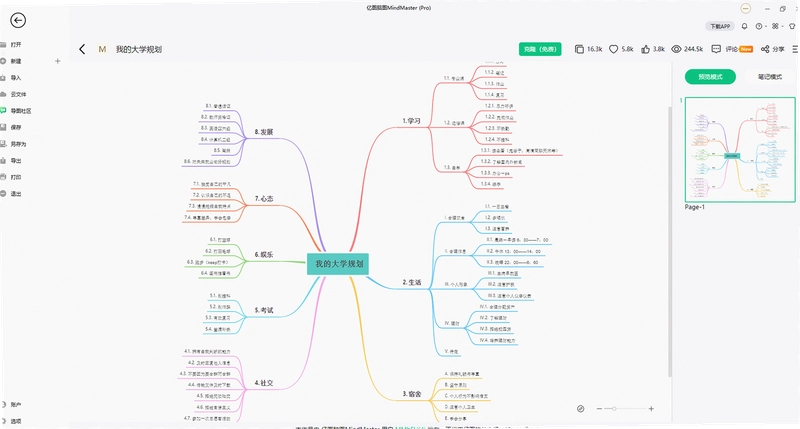Like with the thumbs-up icon 3.8k
Viewport: 800px width, 429px height.
pos(645,49)
